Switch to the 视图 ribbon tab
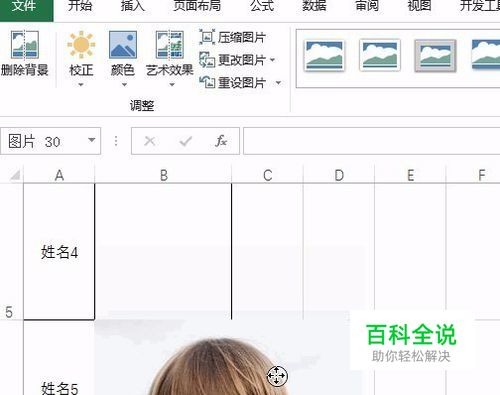500x395 pixels. tap(419, 6)
